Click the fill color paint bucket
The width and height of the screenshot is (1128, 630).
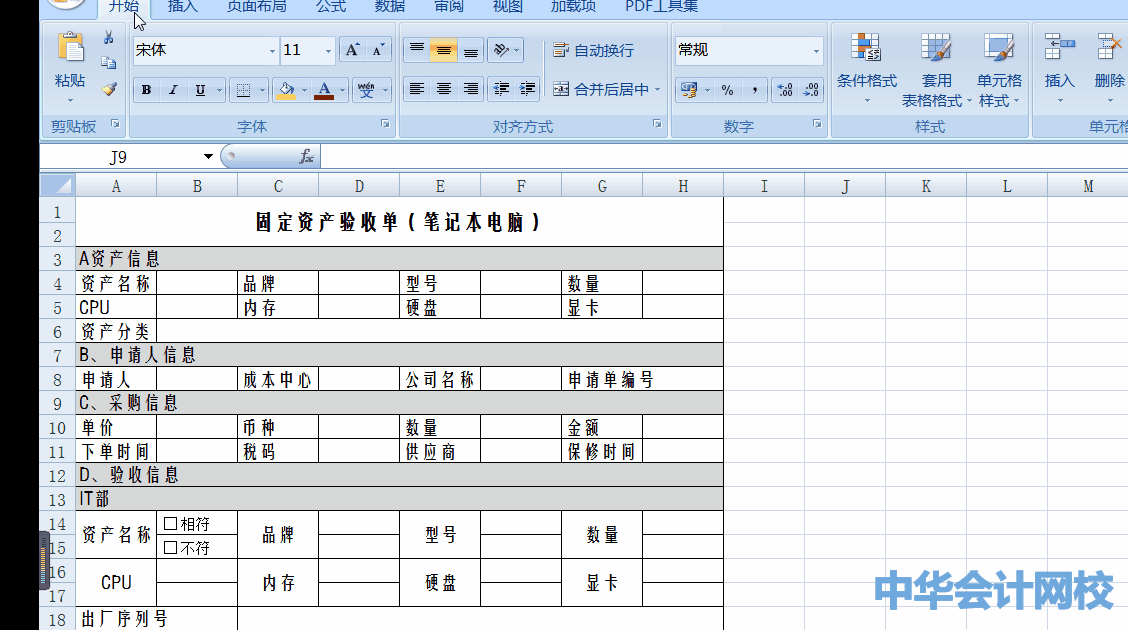(286, 90)
